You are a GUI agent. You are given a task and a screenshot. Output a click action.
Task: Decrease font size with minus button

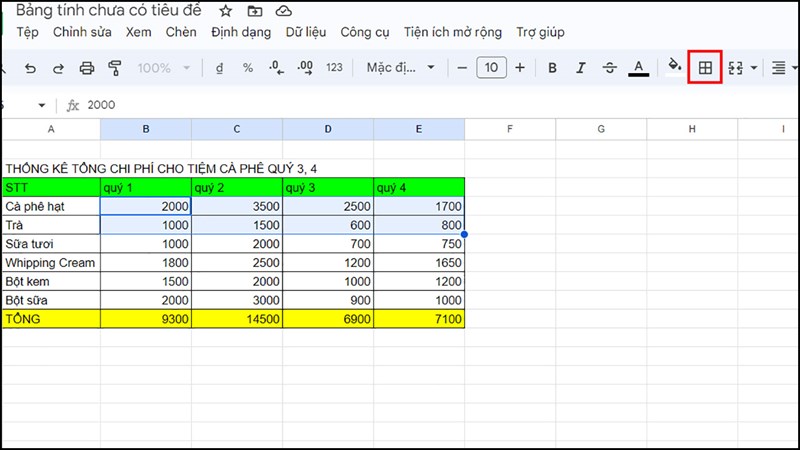(462, 67)
